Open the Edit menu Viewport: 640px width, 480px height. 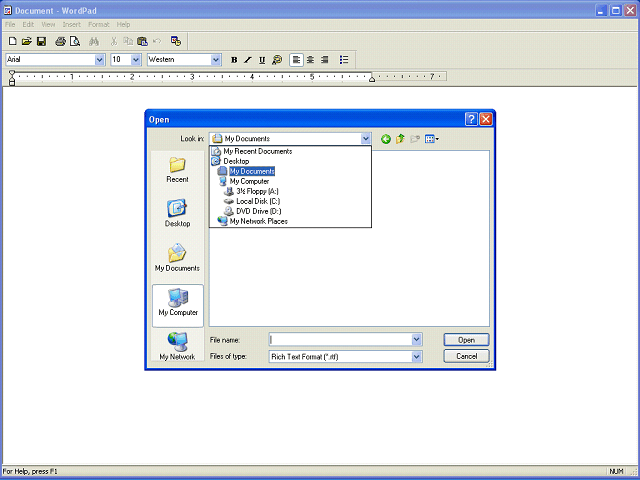(x=28, y=24)
